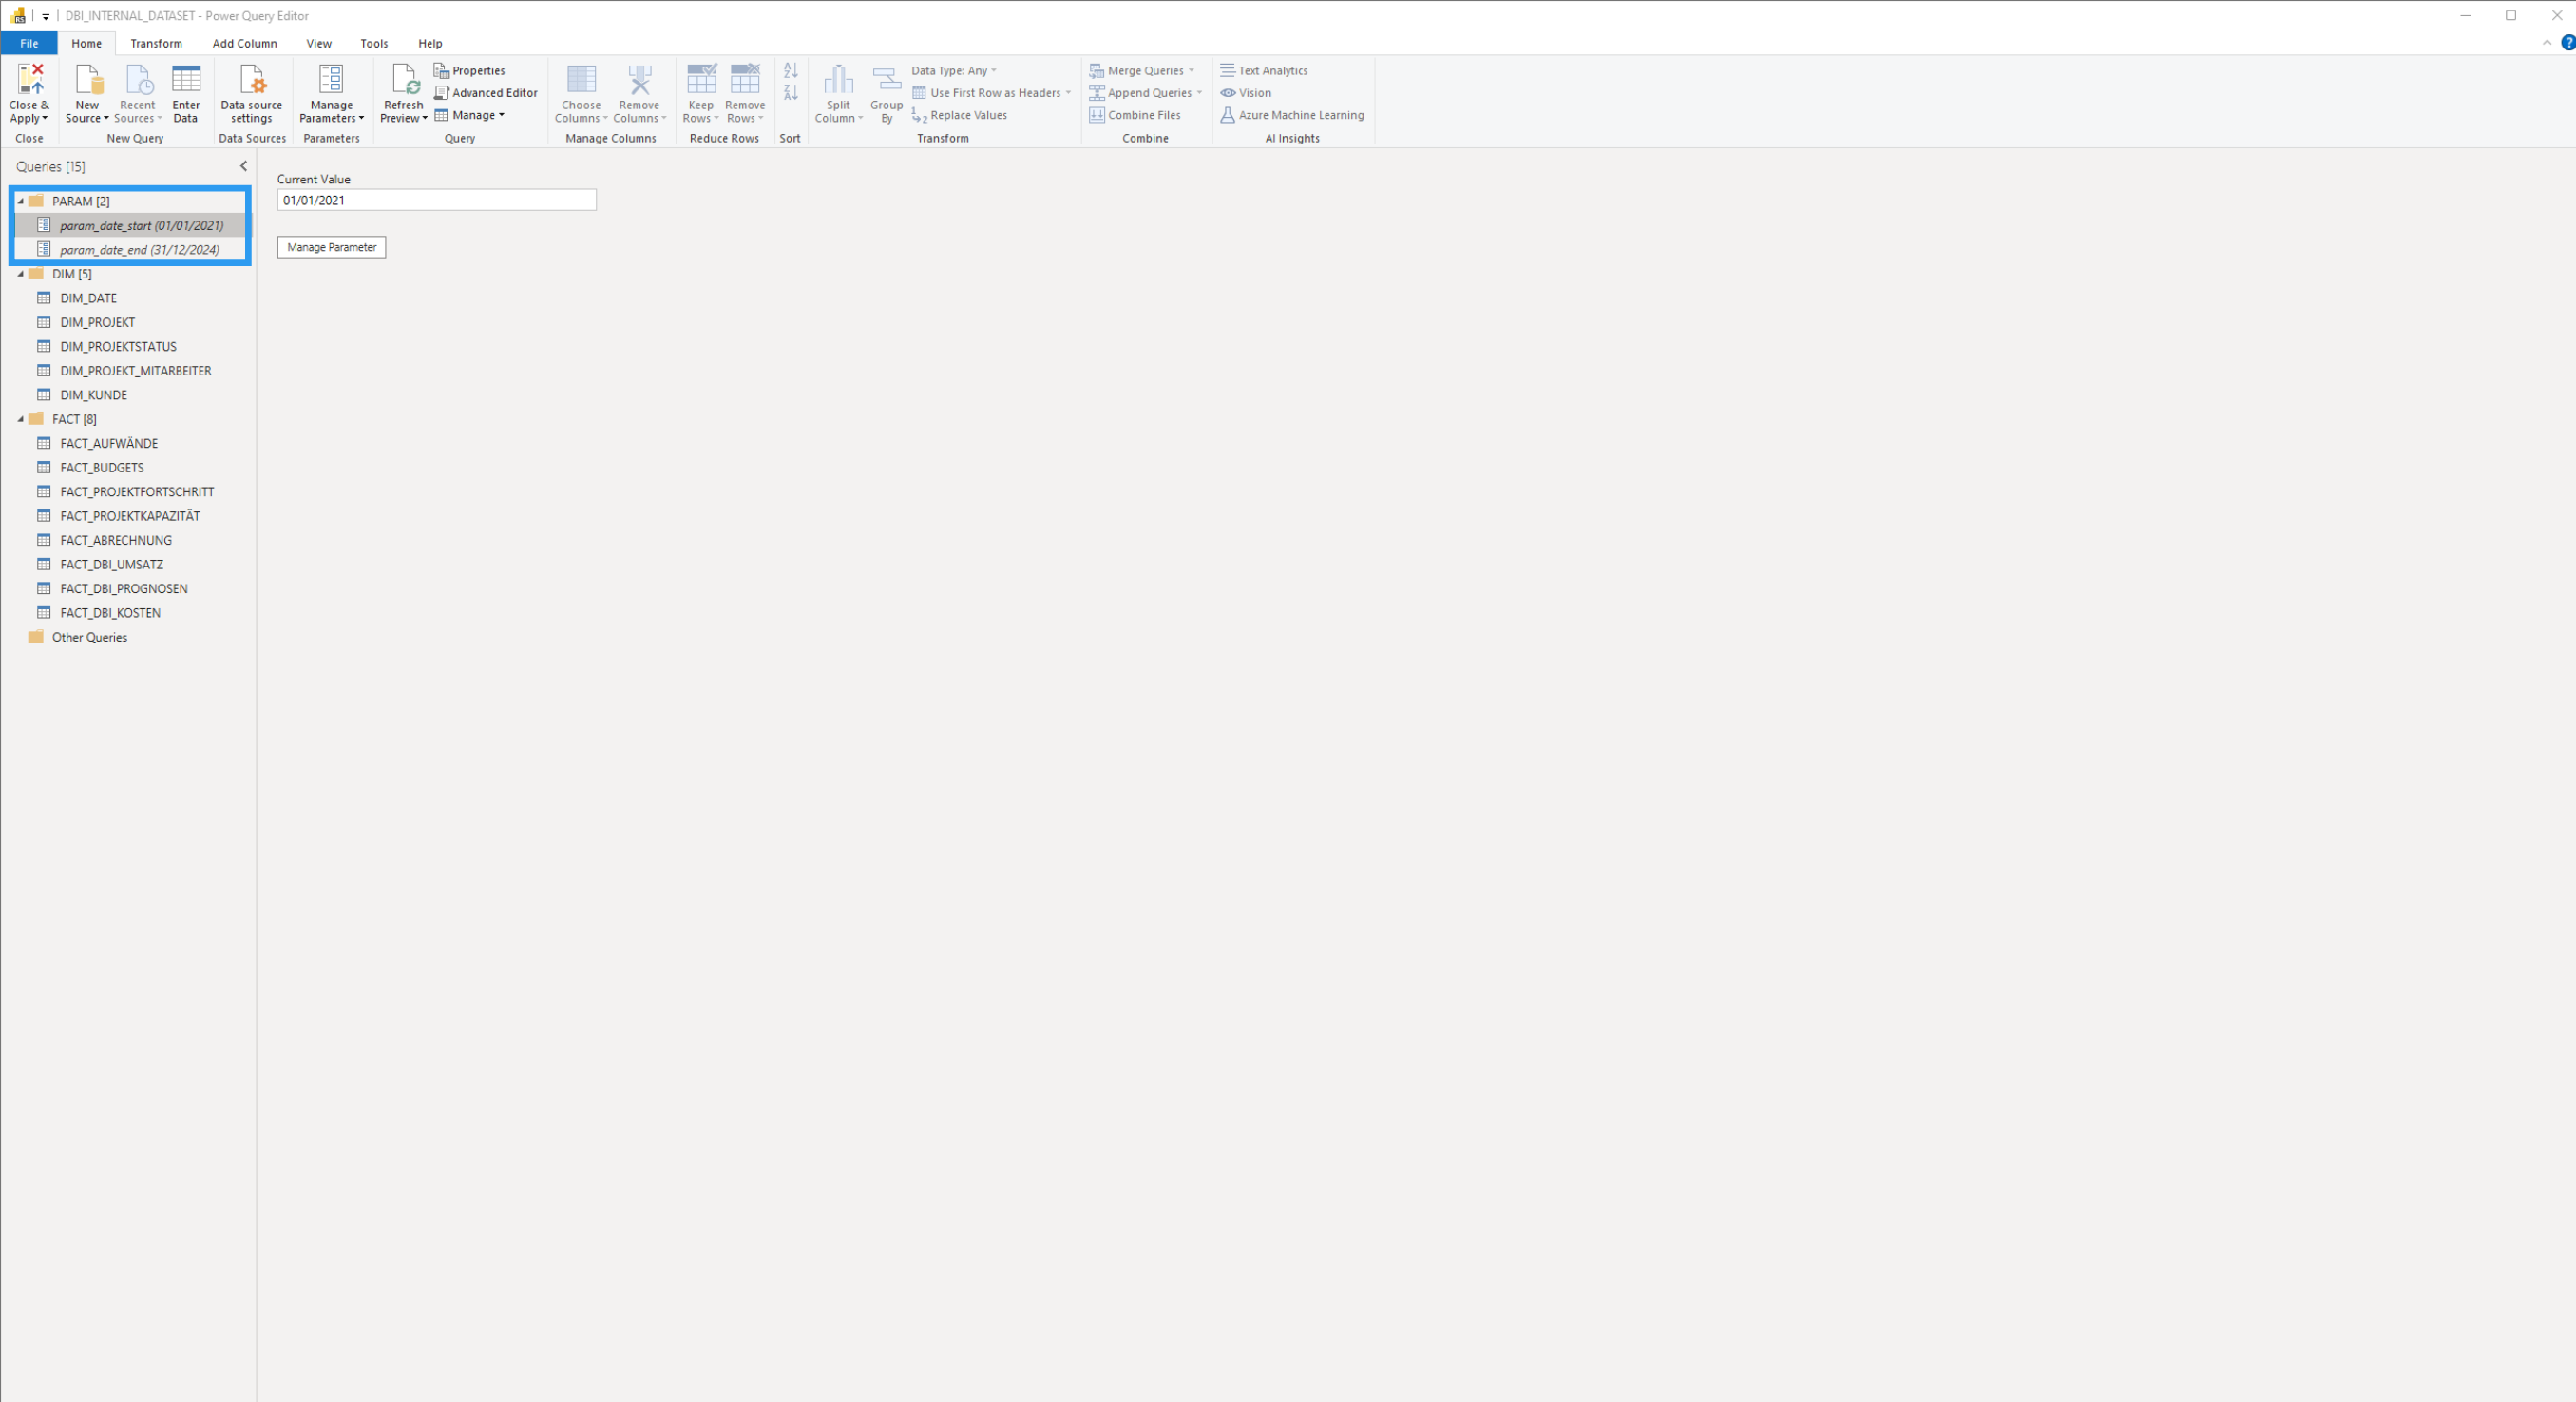Viewport: 2576px width, 1402px height.
Task: Click the Remove Rows icon
Action: (745, 80)
